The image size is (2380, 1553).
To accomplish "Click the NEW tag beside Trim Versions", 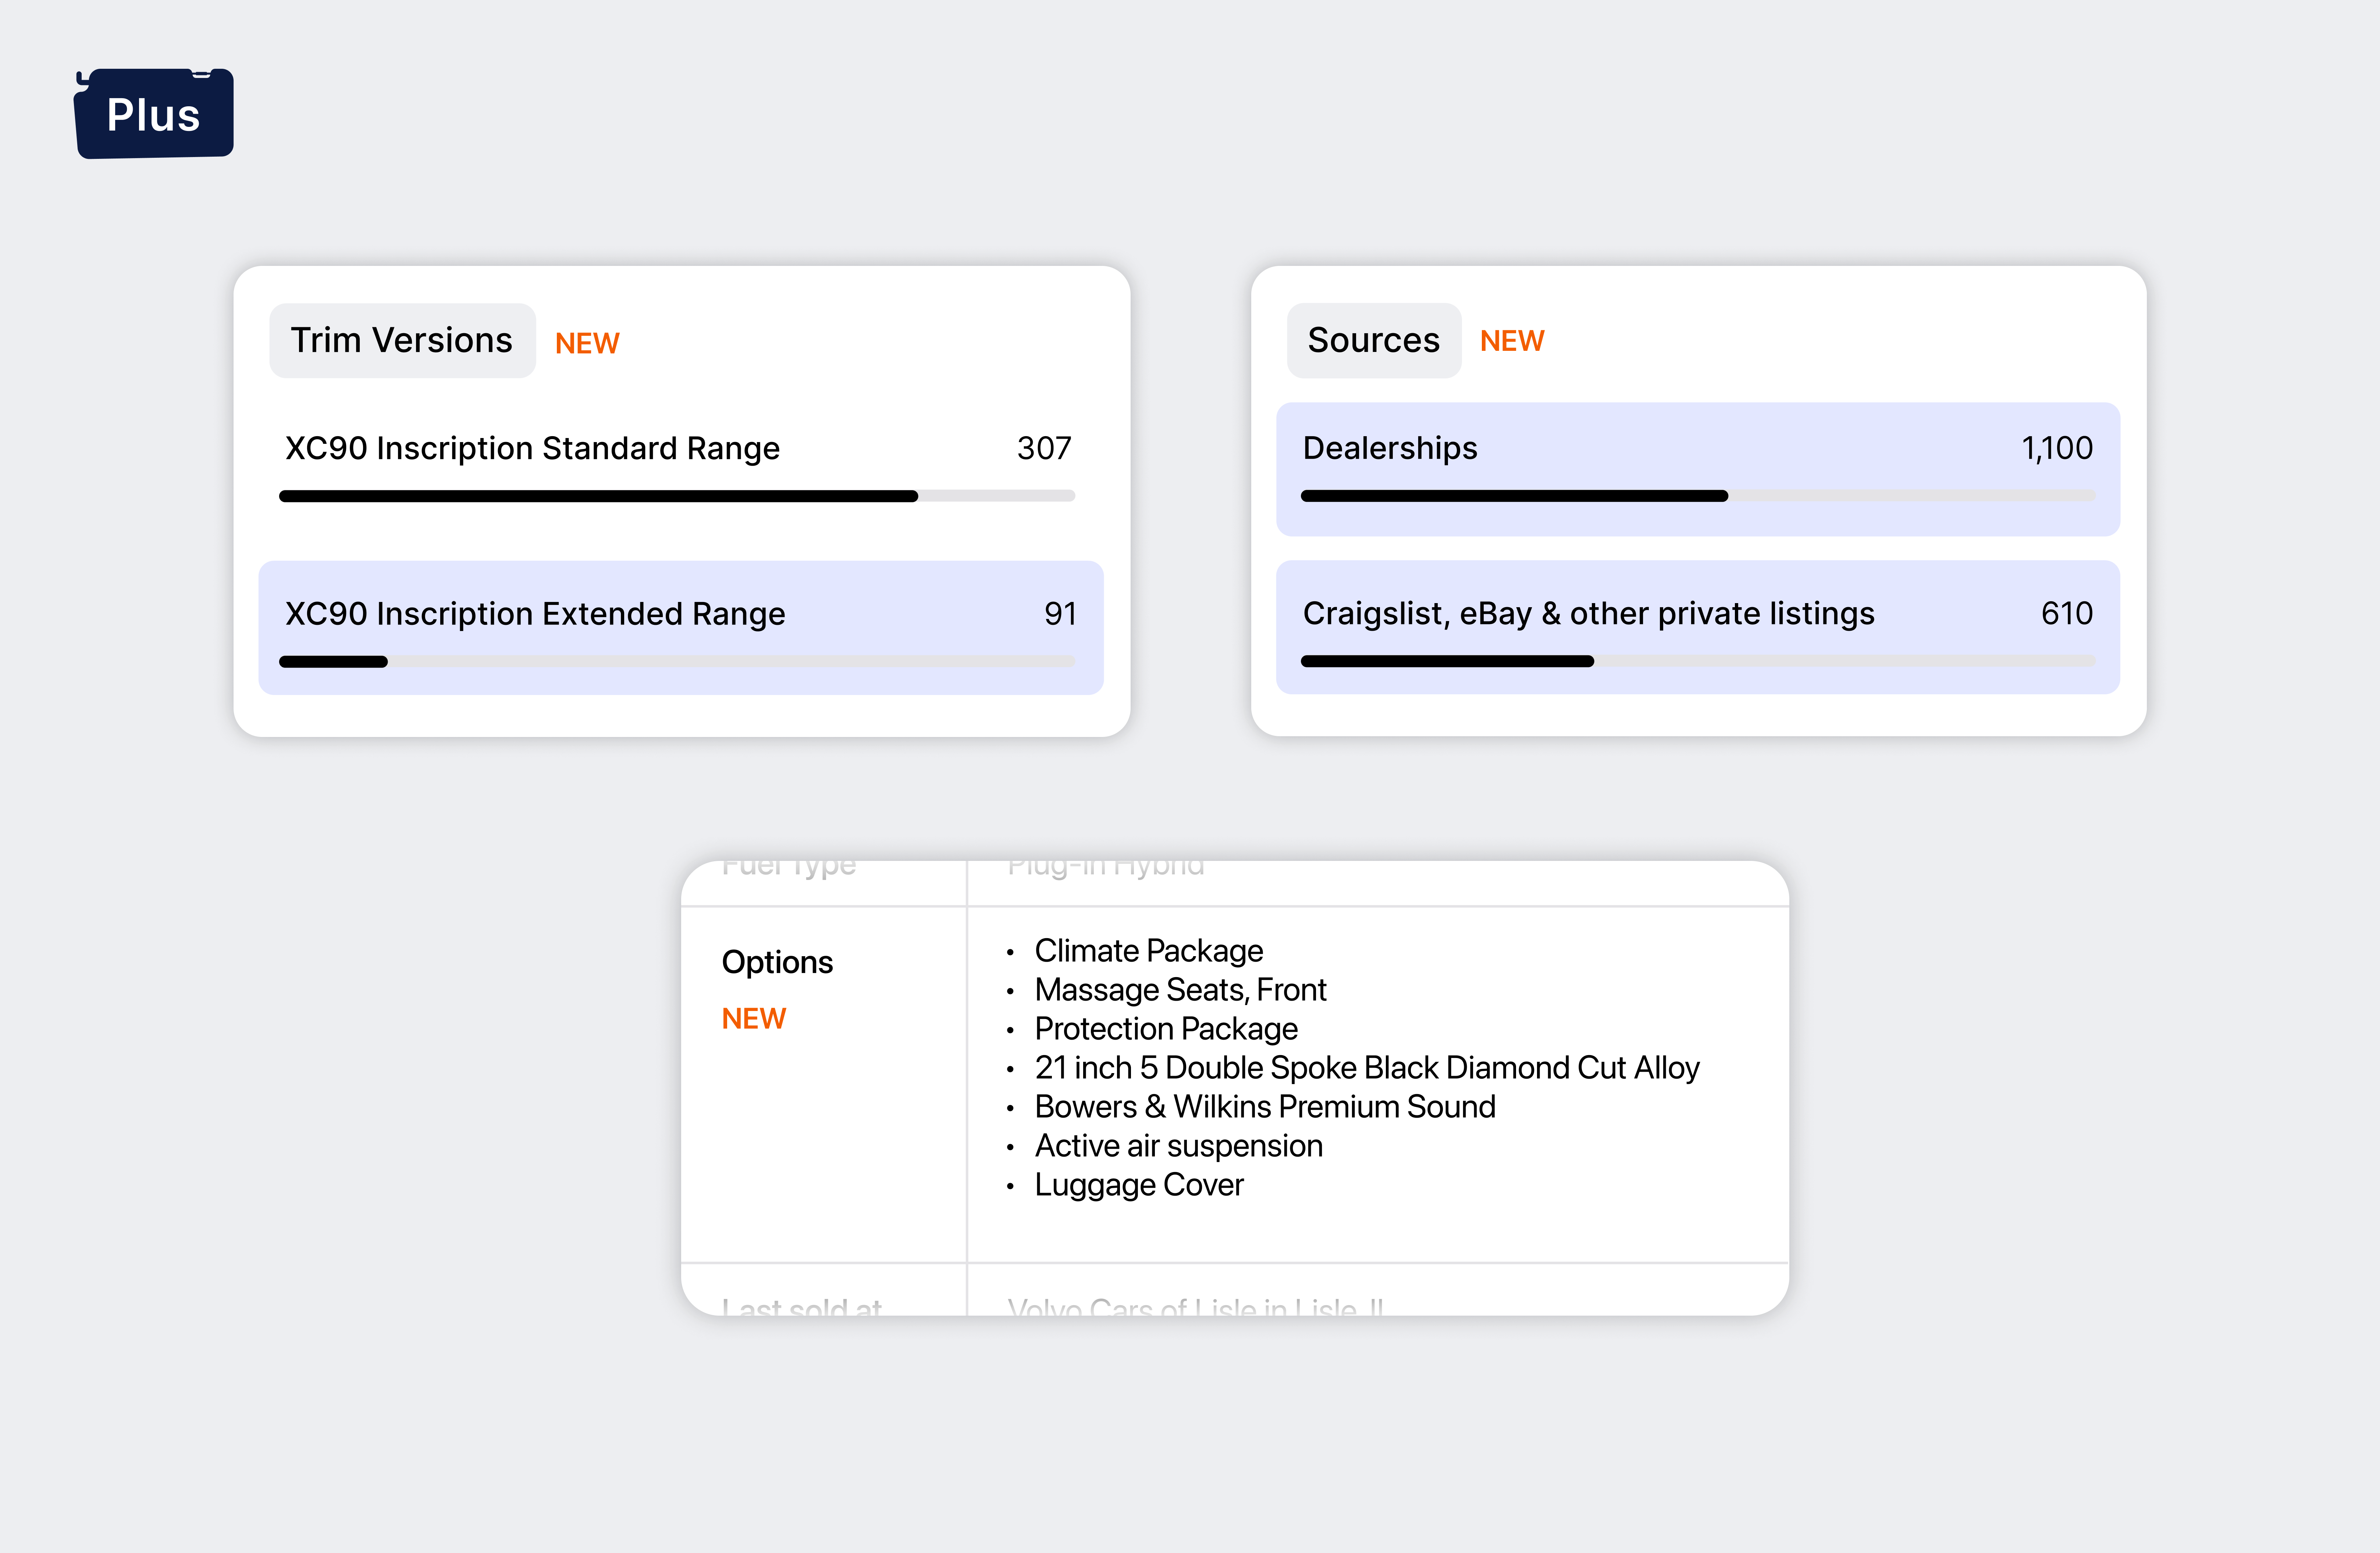I will tap(587, 344).
